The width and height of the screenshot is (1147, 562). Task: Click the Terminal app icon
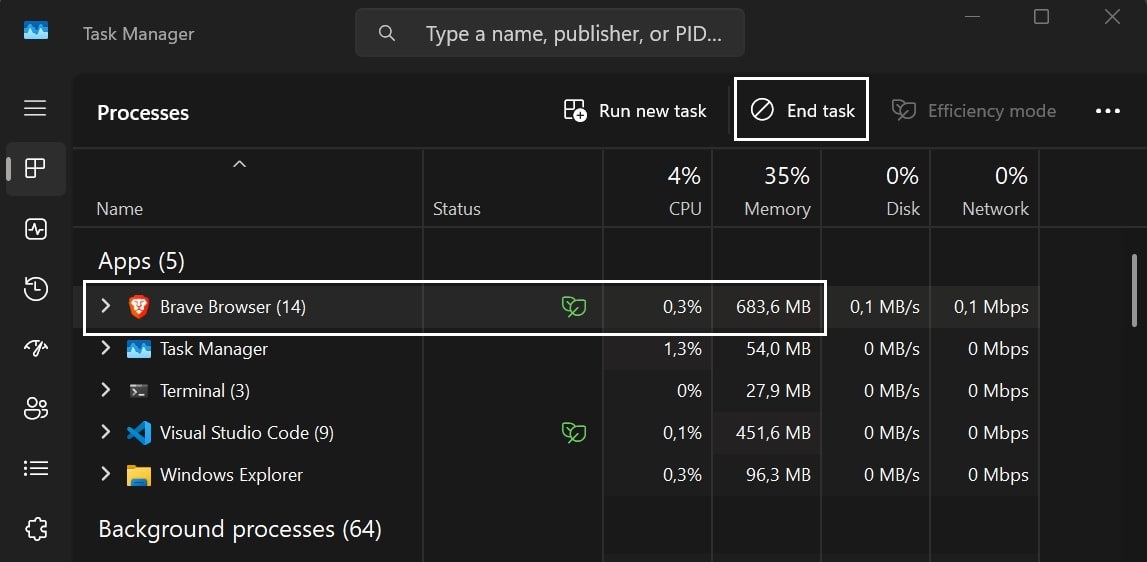(138, 391)
